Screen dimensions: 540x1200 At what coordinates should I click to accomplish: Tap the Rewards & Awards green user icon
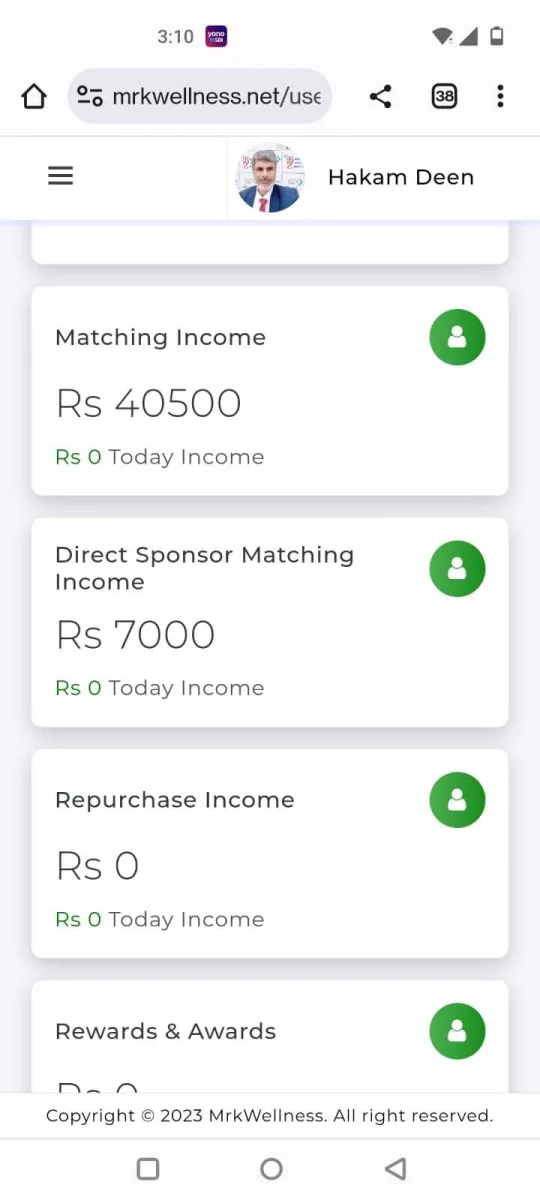(x=457, y=1031)
